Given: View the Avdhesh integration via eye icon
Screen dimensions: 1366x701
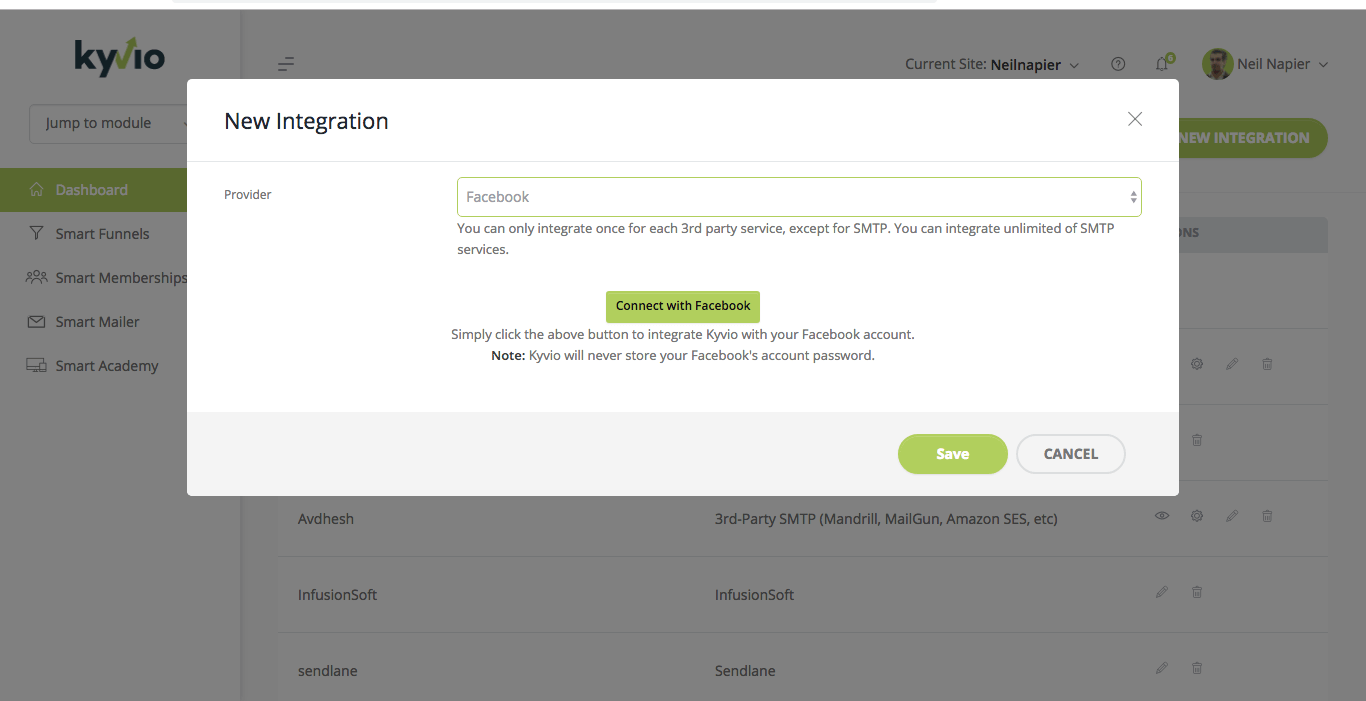Looking at the screenshot, I should (x=1162, y=516).
